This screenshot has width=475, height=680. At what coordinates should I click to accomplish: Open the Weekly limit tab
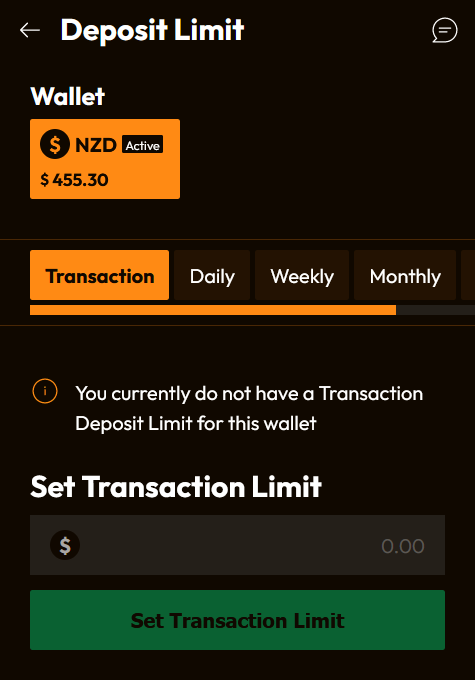click(x=302, y=275)
